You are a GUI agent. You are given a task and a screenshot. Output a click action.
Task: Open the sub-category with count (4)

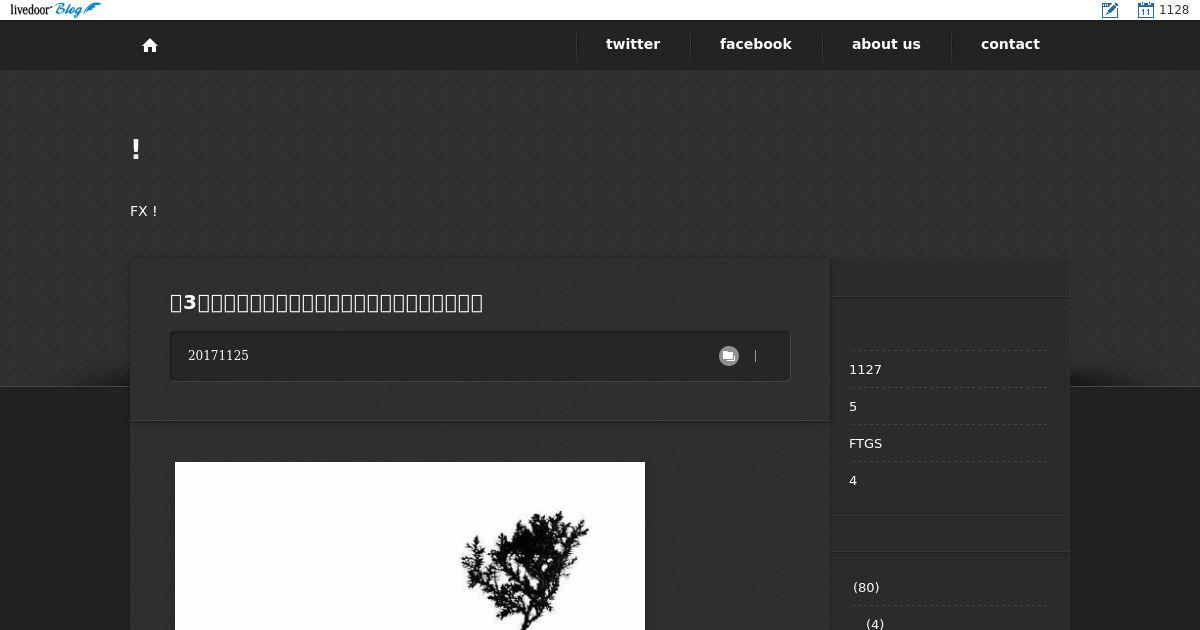click(x=875, y=623)
